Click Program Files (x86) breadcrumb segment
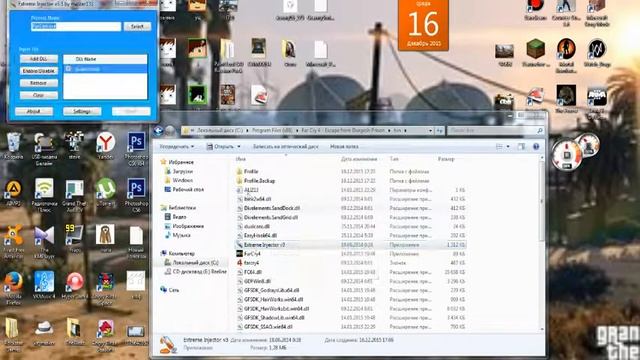Image resolution: width=640 pixels, height=360 pixels. click(272, 131)
